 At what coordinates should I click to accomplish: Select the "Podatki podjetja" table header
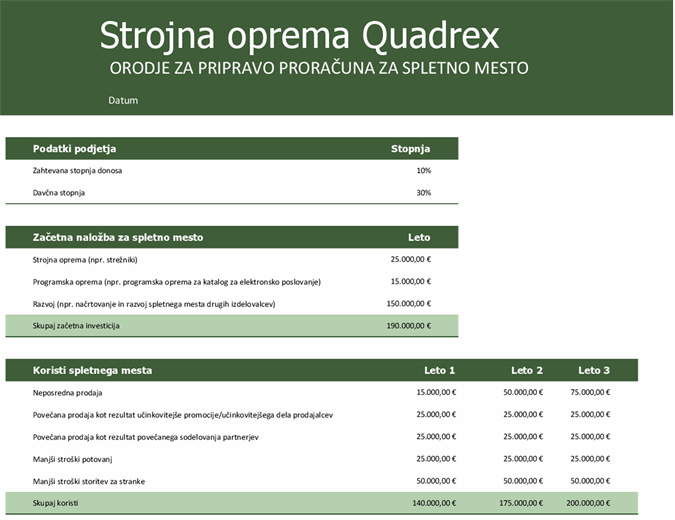tap(75, 149)
